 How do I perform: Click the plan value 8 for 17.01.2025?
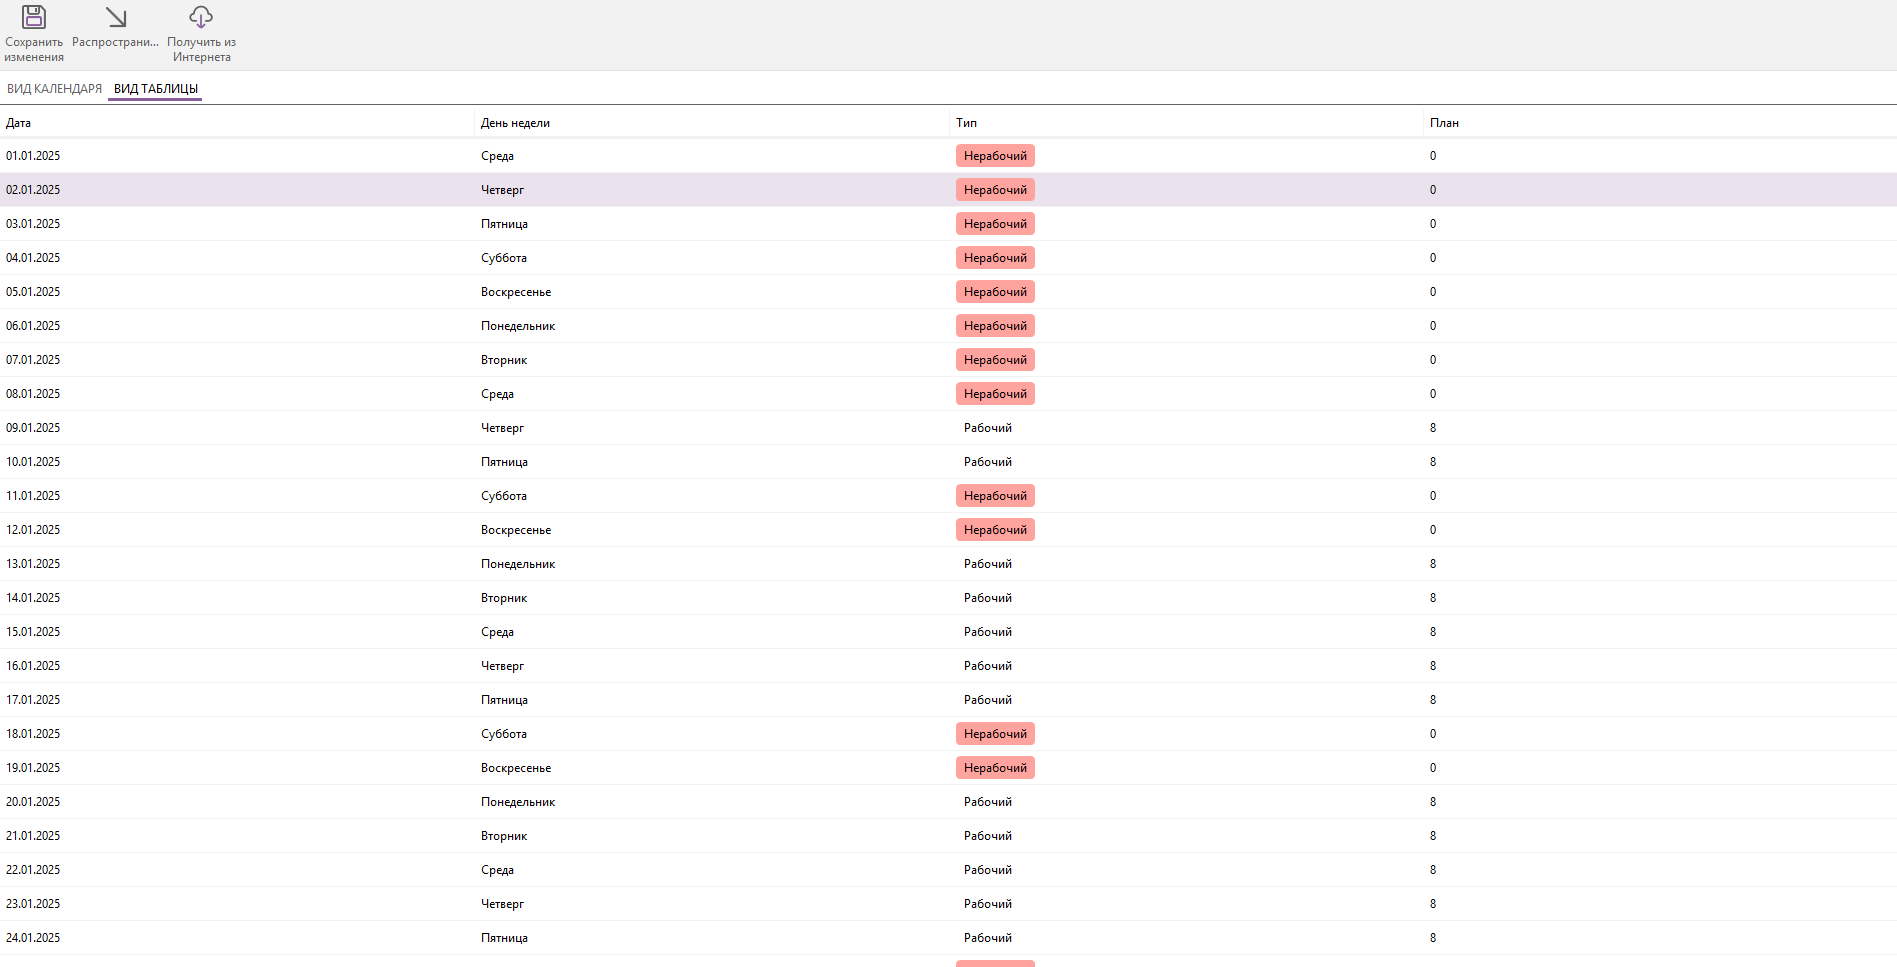tap(1433, 700)
